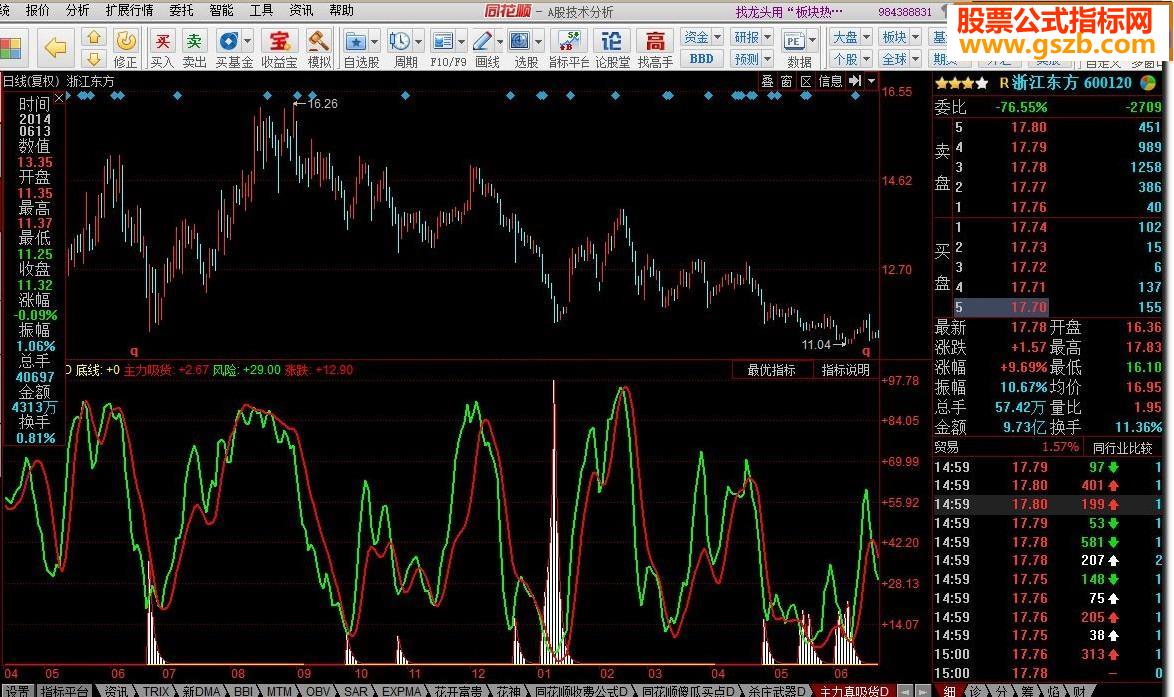Click the pie chart icon beside 600120
The image size is (1174, 697).
[x=1147, y=82]
